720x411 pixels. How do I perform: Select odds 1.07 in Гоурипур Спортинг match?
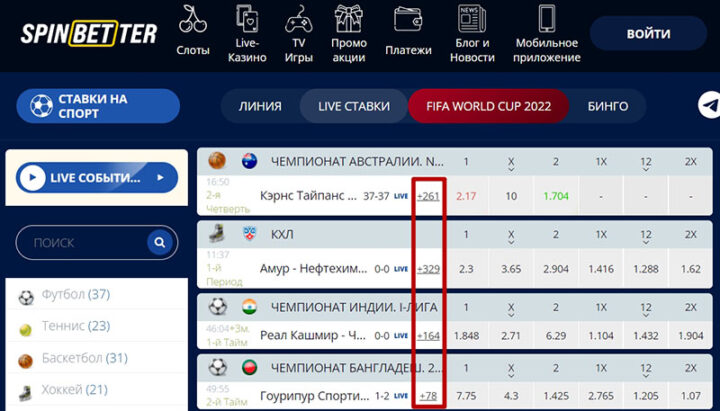pyautogui.click(x=691, y=395)
